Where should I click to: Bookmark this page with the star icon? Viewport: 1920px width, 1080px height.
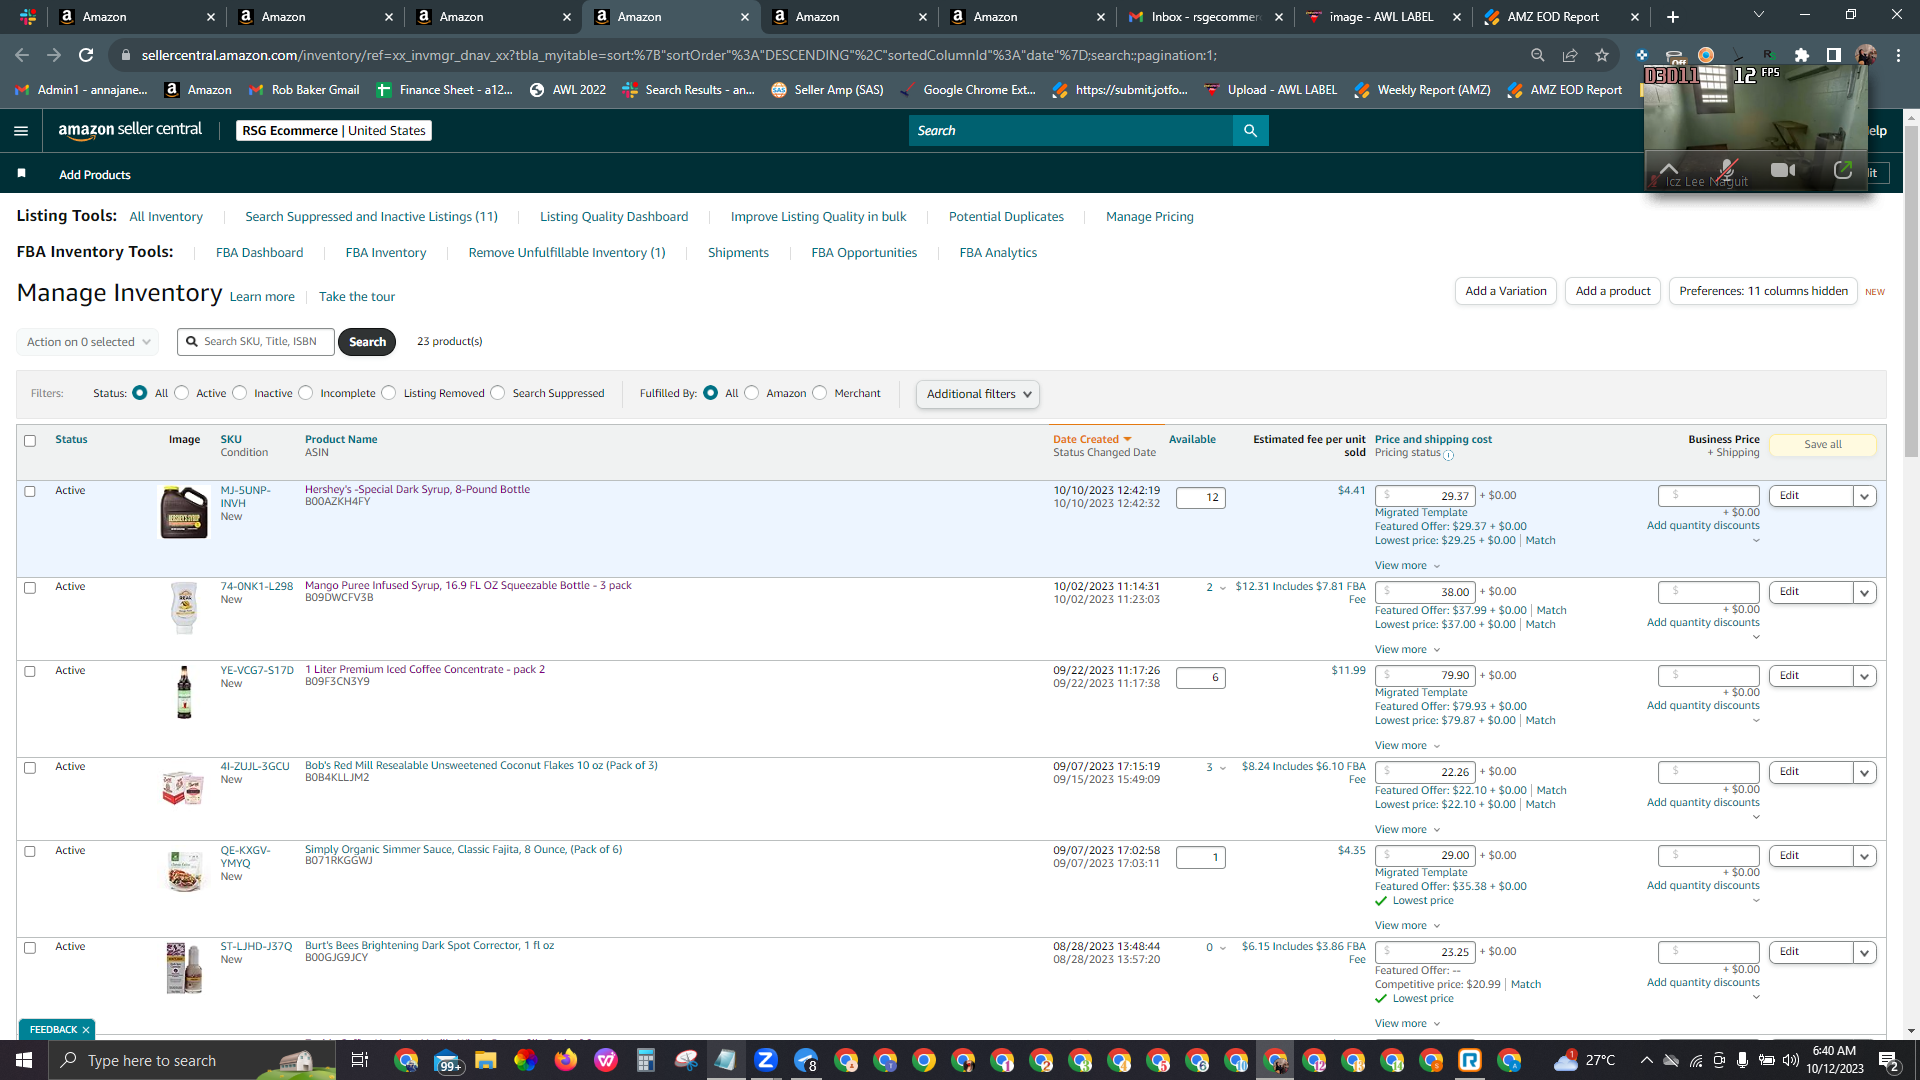click(x=1602, y=55)
